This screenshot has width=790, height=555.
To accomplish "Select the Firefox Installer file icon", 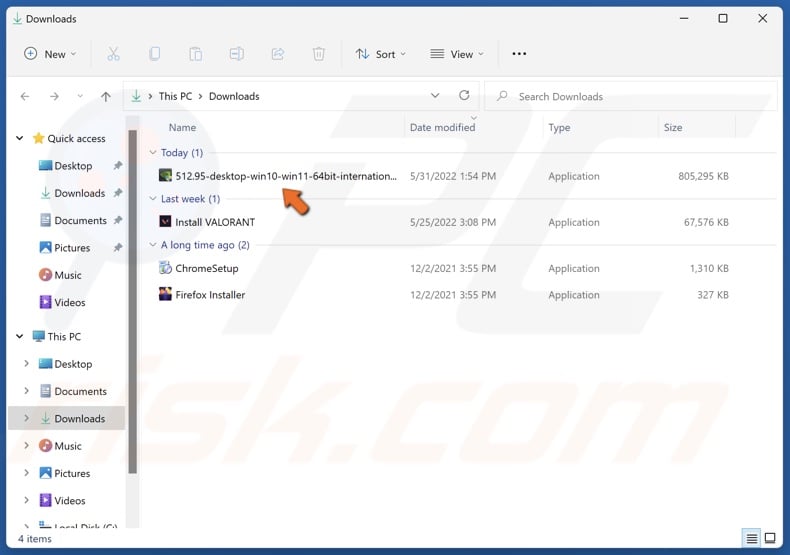I will (165, 294).
